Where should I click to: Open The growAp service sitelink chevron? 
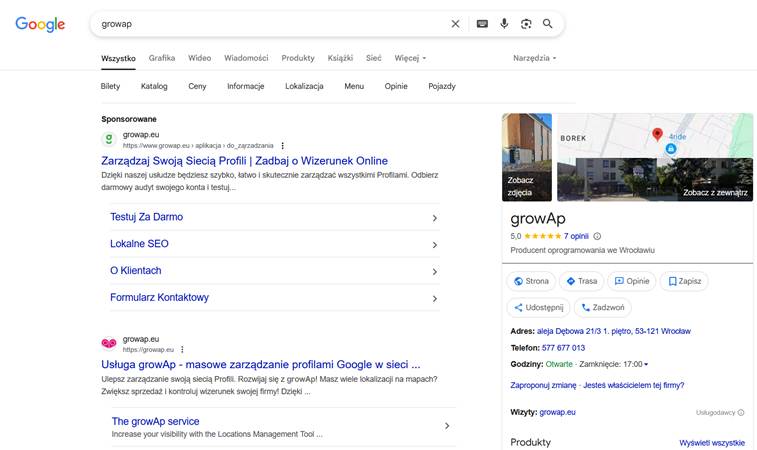tap(447, 426)
